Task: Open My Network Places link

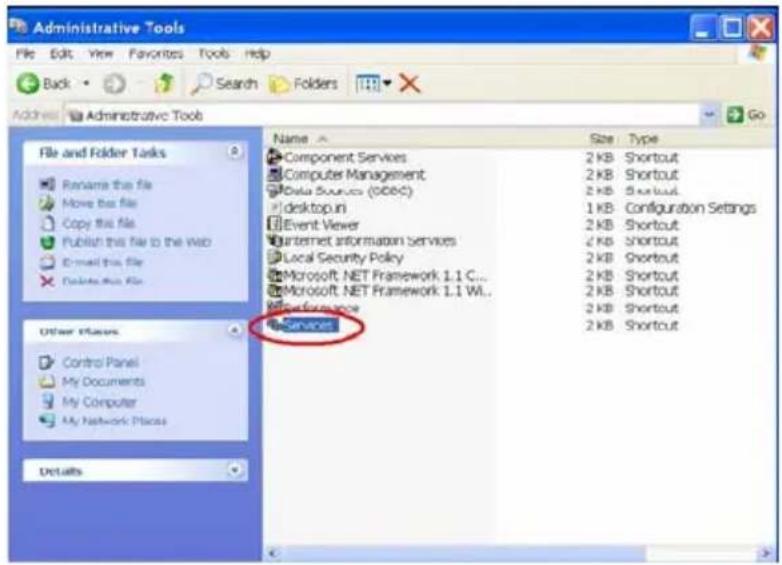Action: coord(114,421)
